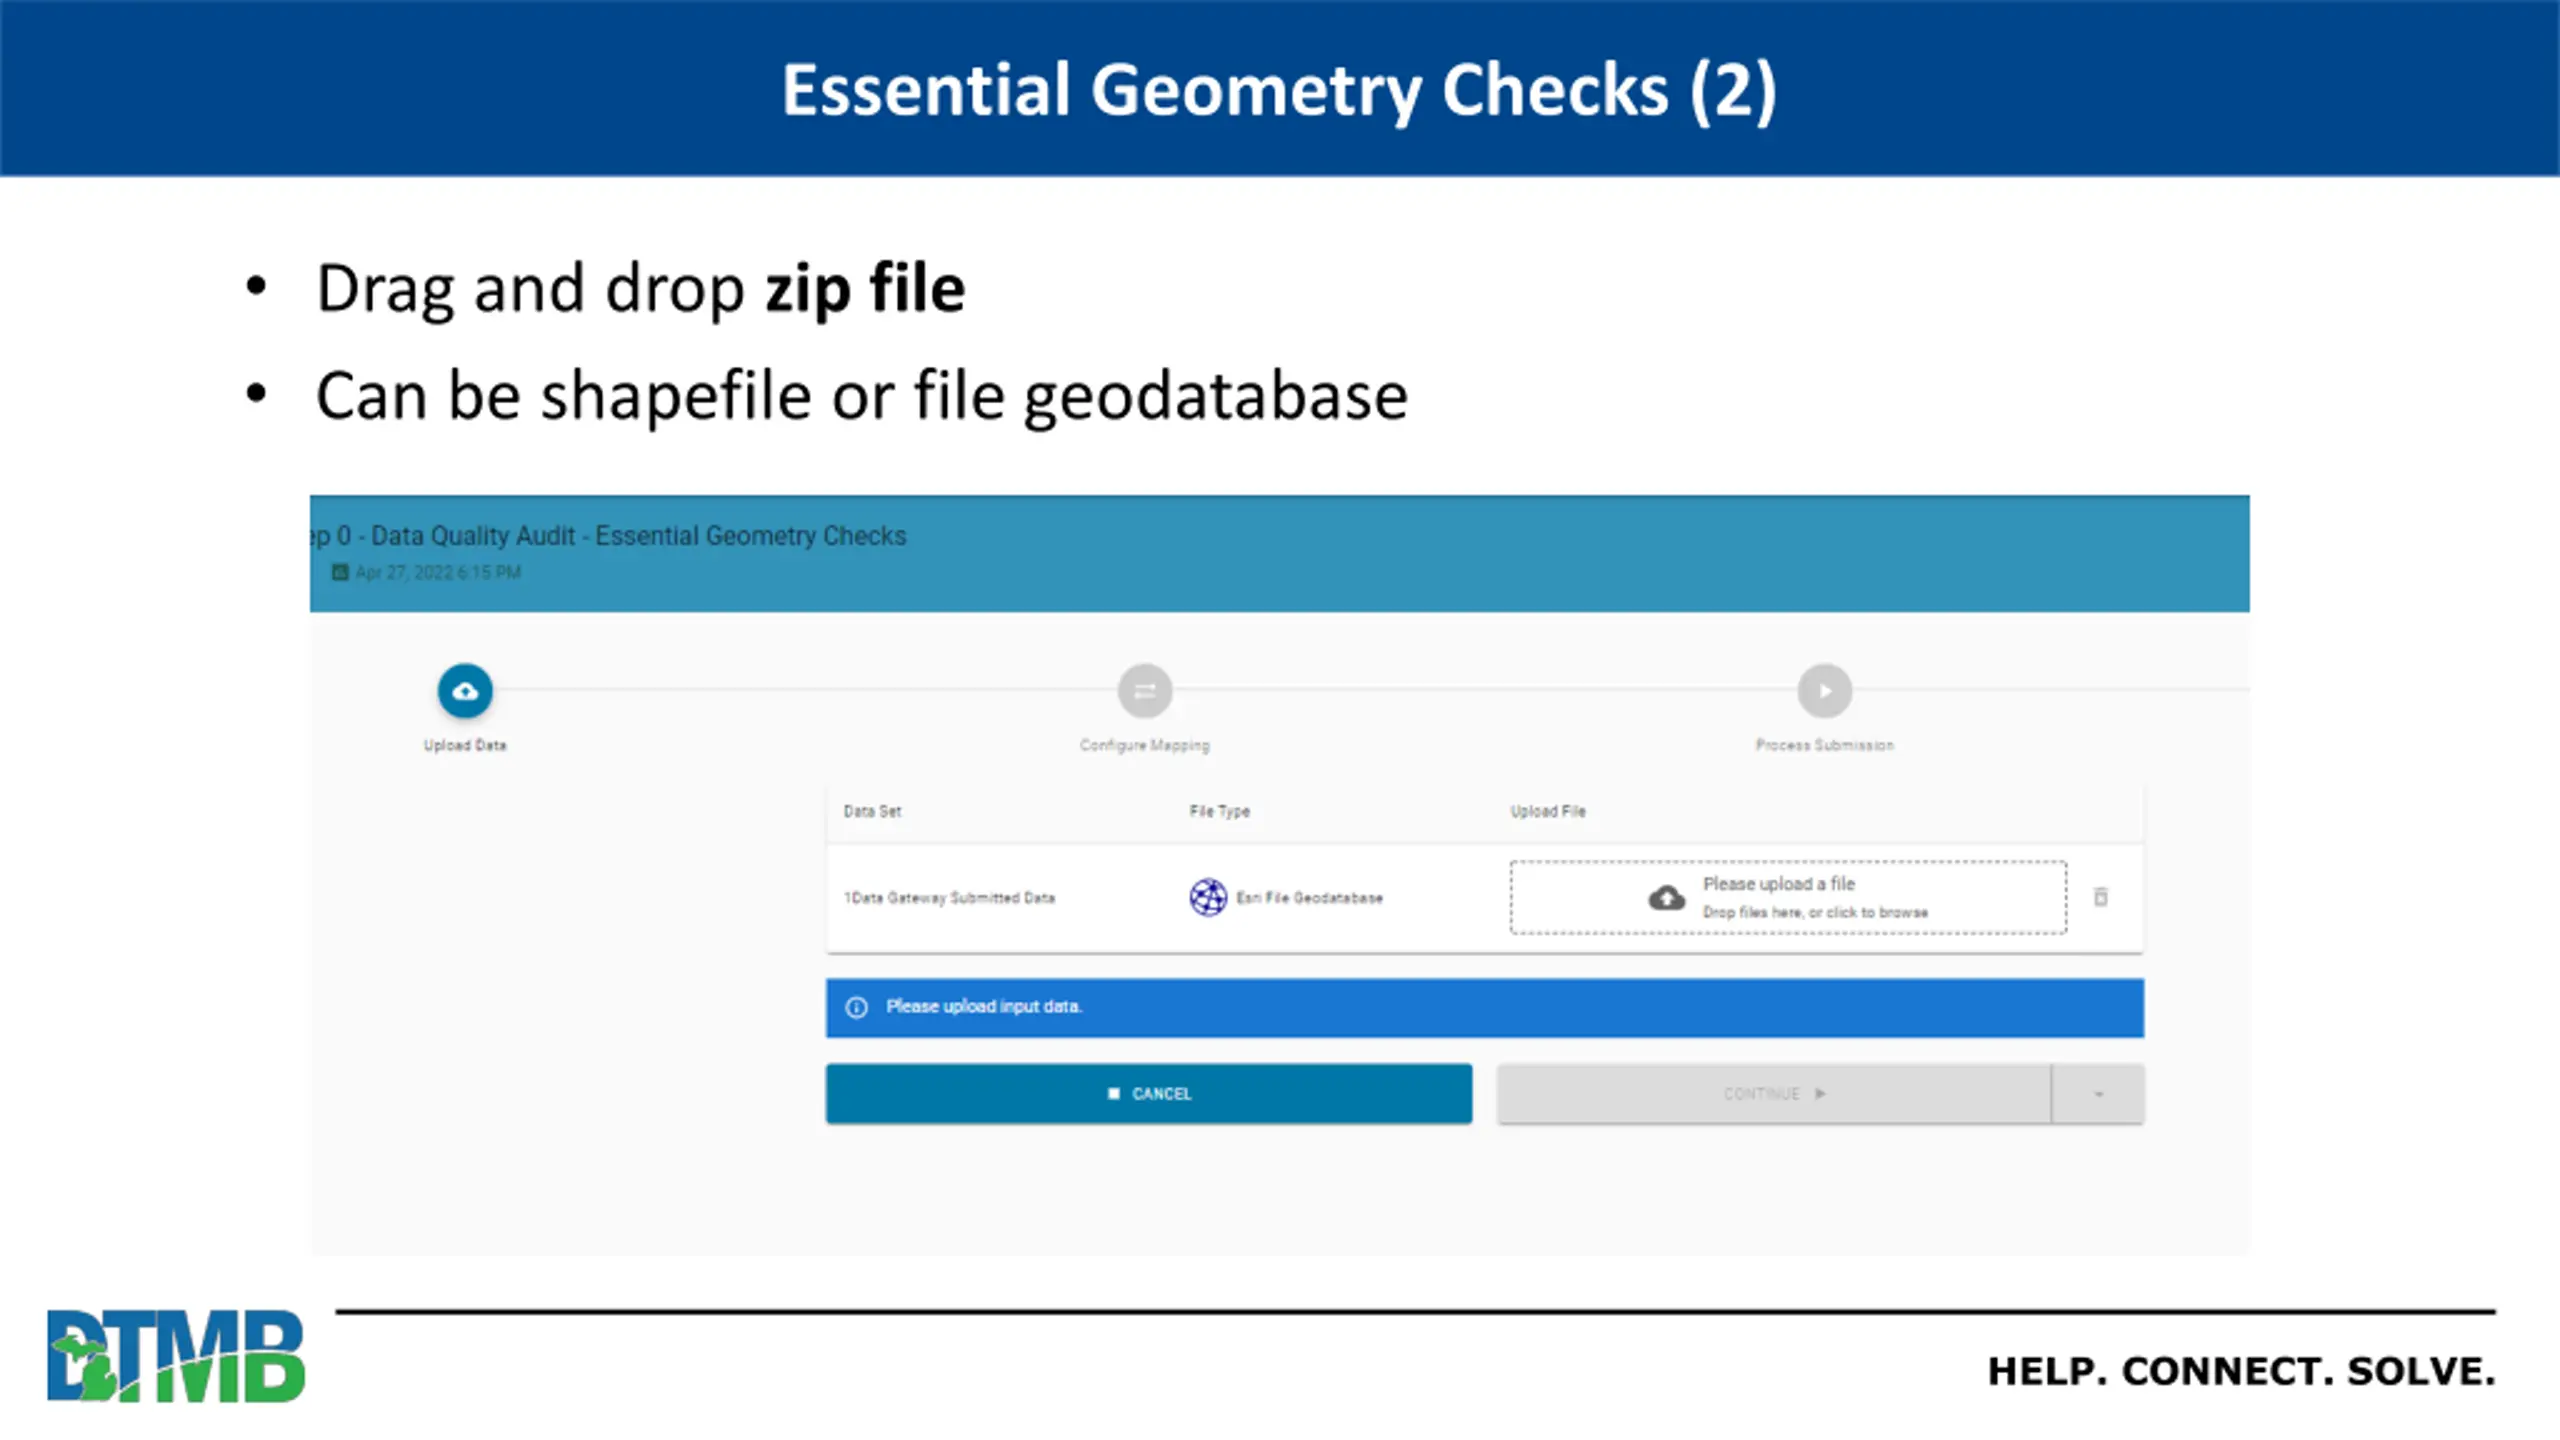Click 'Data Quality Audit - Essential Geometry Checks' title
Viewport: 2560px width, 1440px height.
(x=639, y=536)
